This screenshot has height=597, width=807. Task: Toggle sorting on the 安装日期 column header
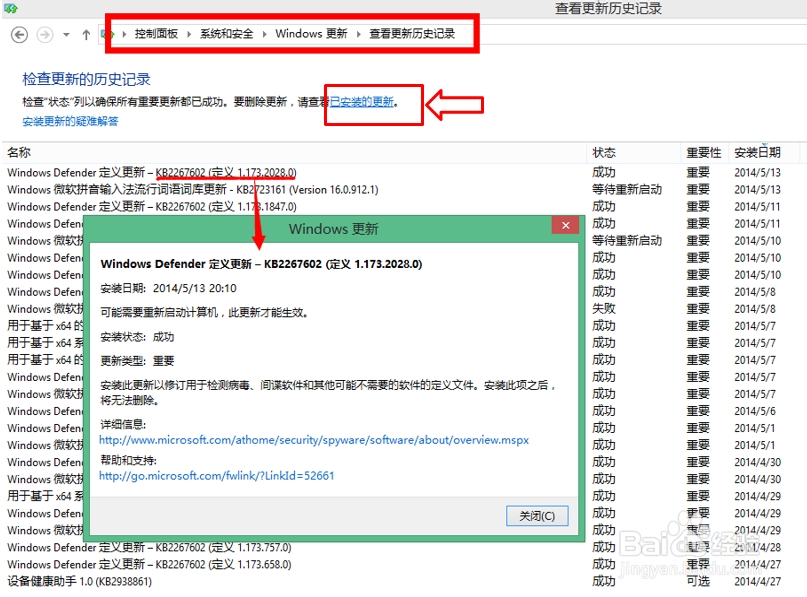click(759, 152)
